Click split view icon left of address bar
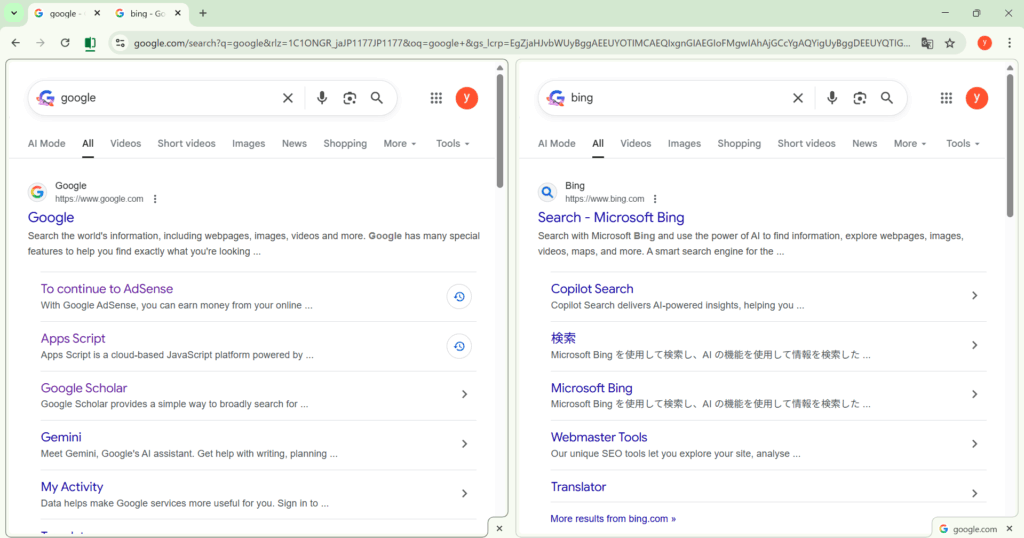The width and height of the screenshot is (1024, 538). coord(90,43)
